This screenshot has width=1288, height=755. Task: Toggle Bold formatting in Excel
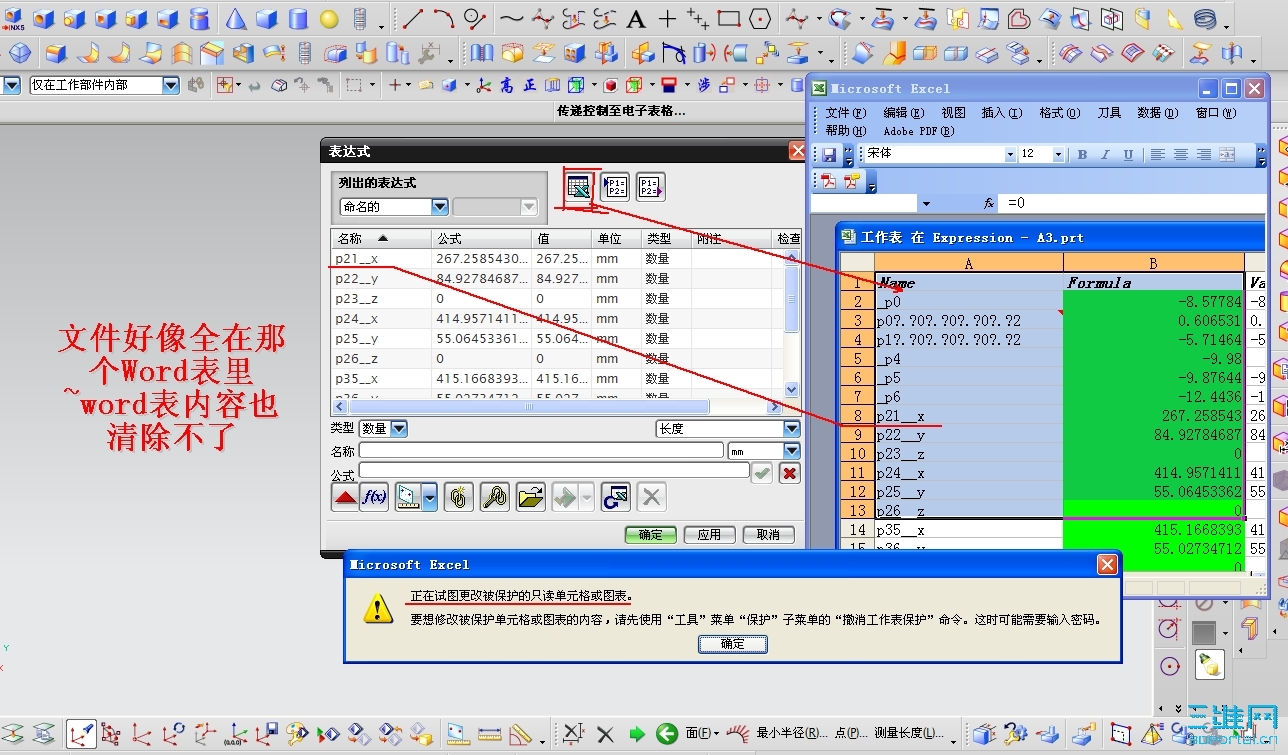pos(1082,155)
